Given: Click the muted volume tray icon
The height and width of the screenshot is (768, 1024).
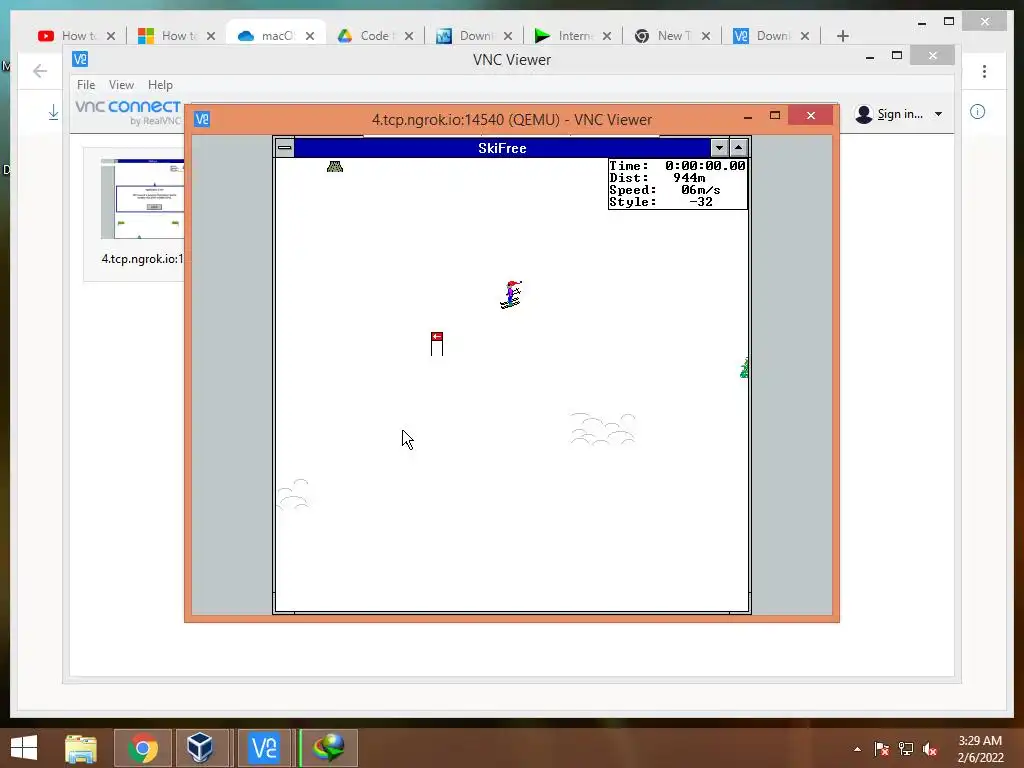Looking at the screenshot, I should click(929, 748).
